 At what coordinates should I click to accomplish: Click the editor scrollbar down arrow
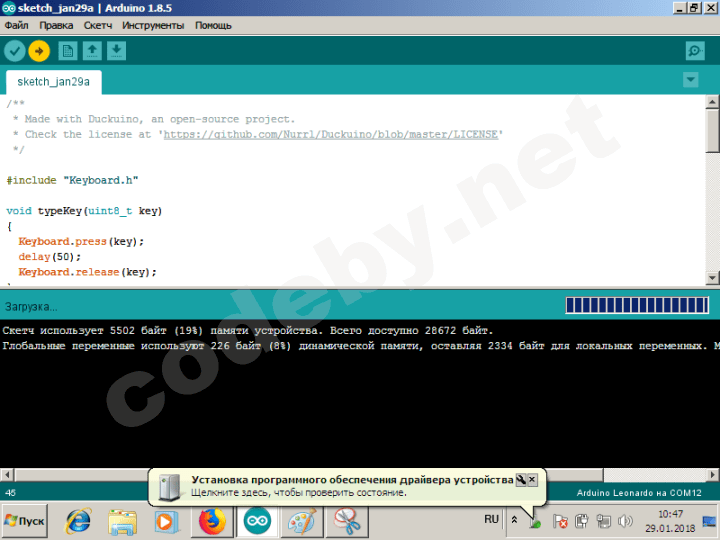point(712,278)
